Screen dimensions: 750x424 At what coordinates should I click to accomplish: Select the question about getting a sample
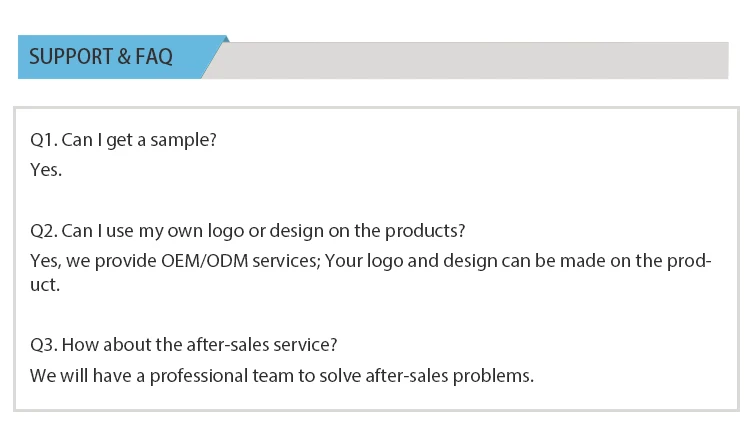[122, 140]
